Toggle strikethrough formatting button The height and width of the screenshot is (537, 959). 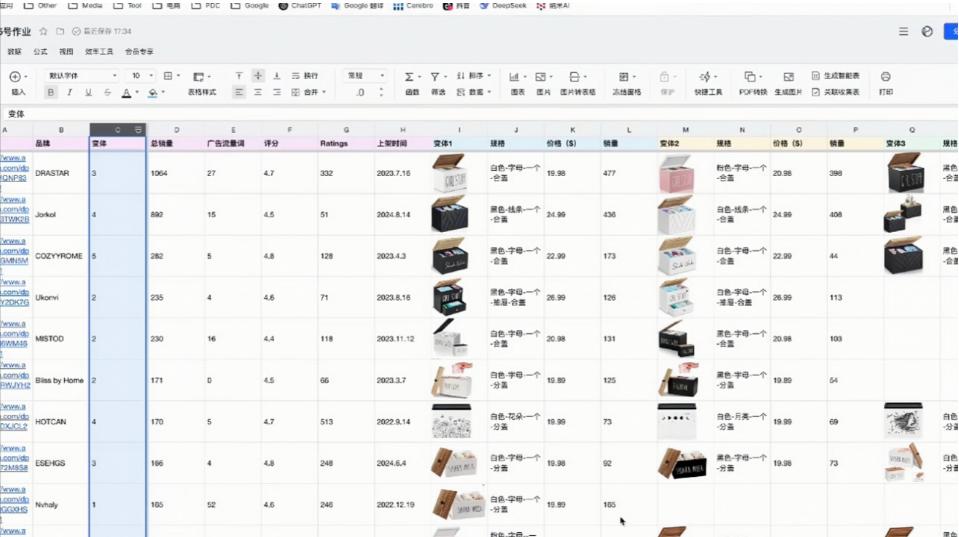(108, 92)
